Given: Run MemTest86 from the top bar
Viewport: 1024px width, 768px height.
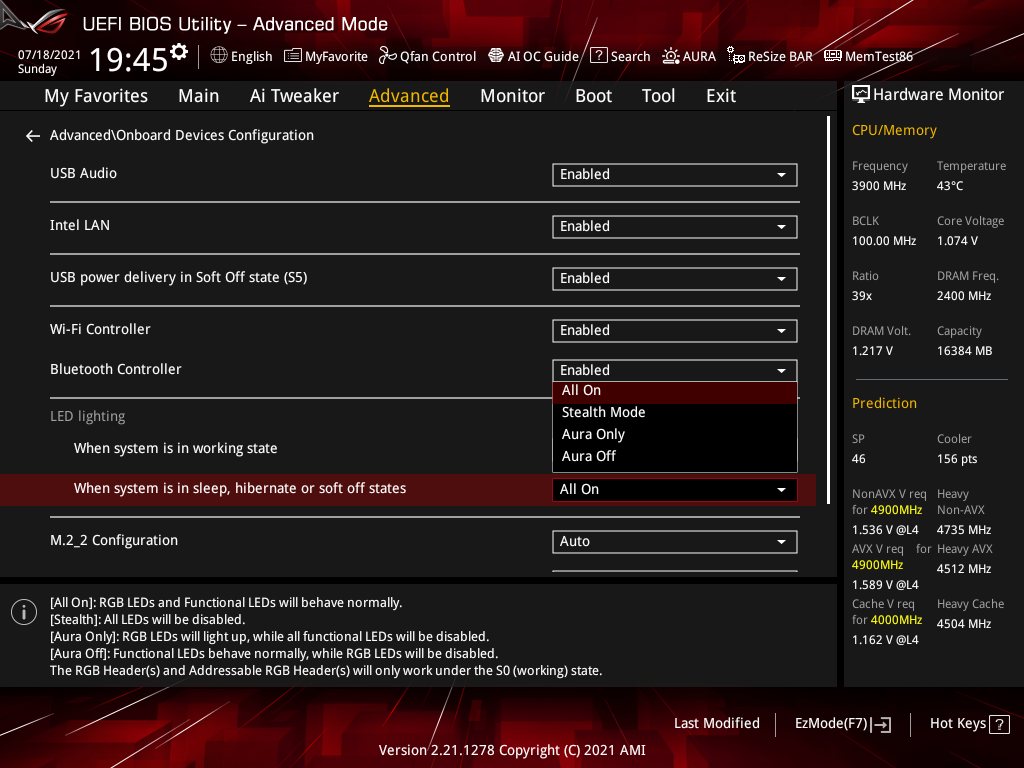Looking at the screenshot, I should [868, 56].
